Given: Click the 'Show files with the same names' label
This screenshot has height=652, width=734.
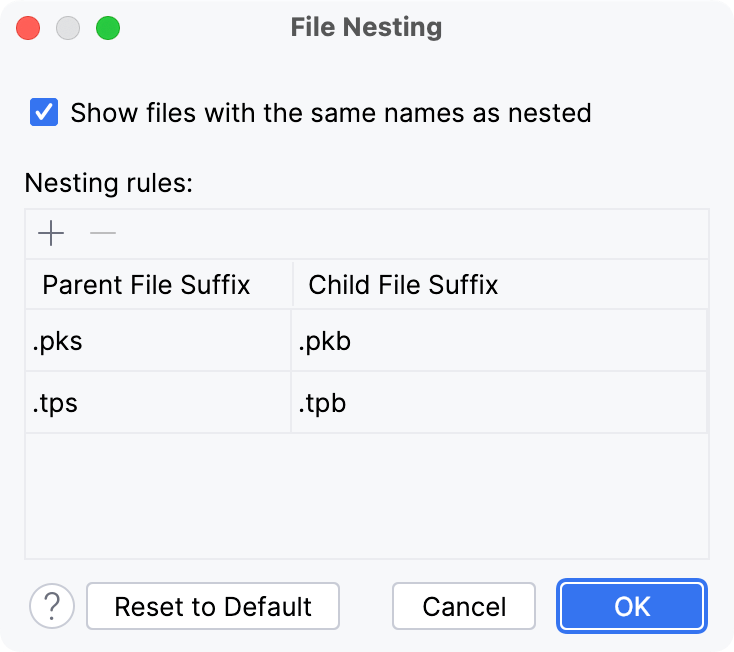Looking at the screenshot, I should (x=330, y=112).
